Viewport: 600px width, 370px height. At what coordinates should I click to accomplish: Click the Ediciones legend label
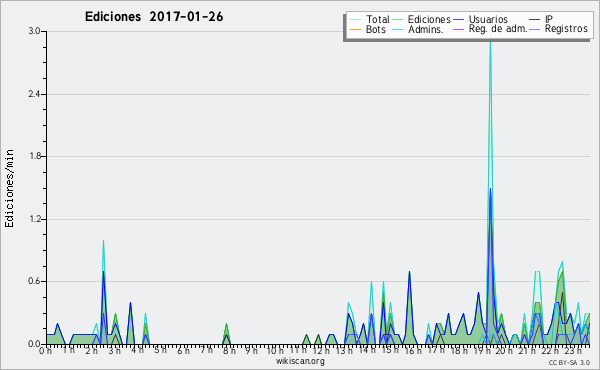click(x=429, y=19)
